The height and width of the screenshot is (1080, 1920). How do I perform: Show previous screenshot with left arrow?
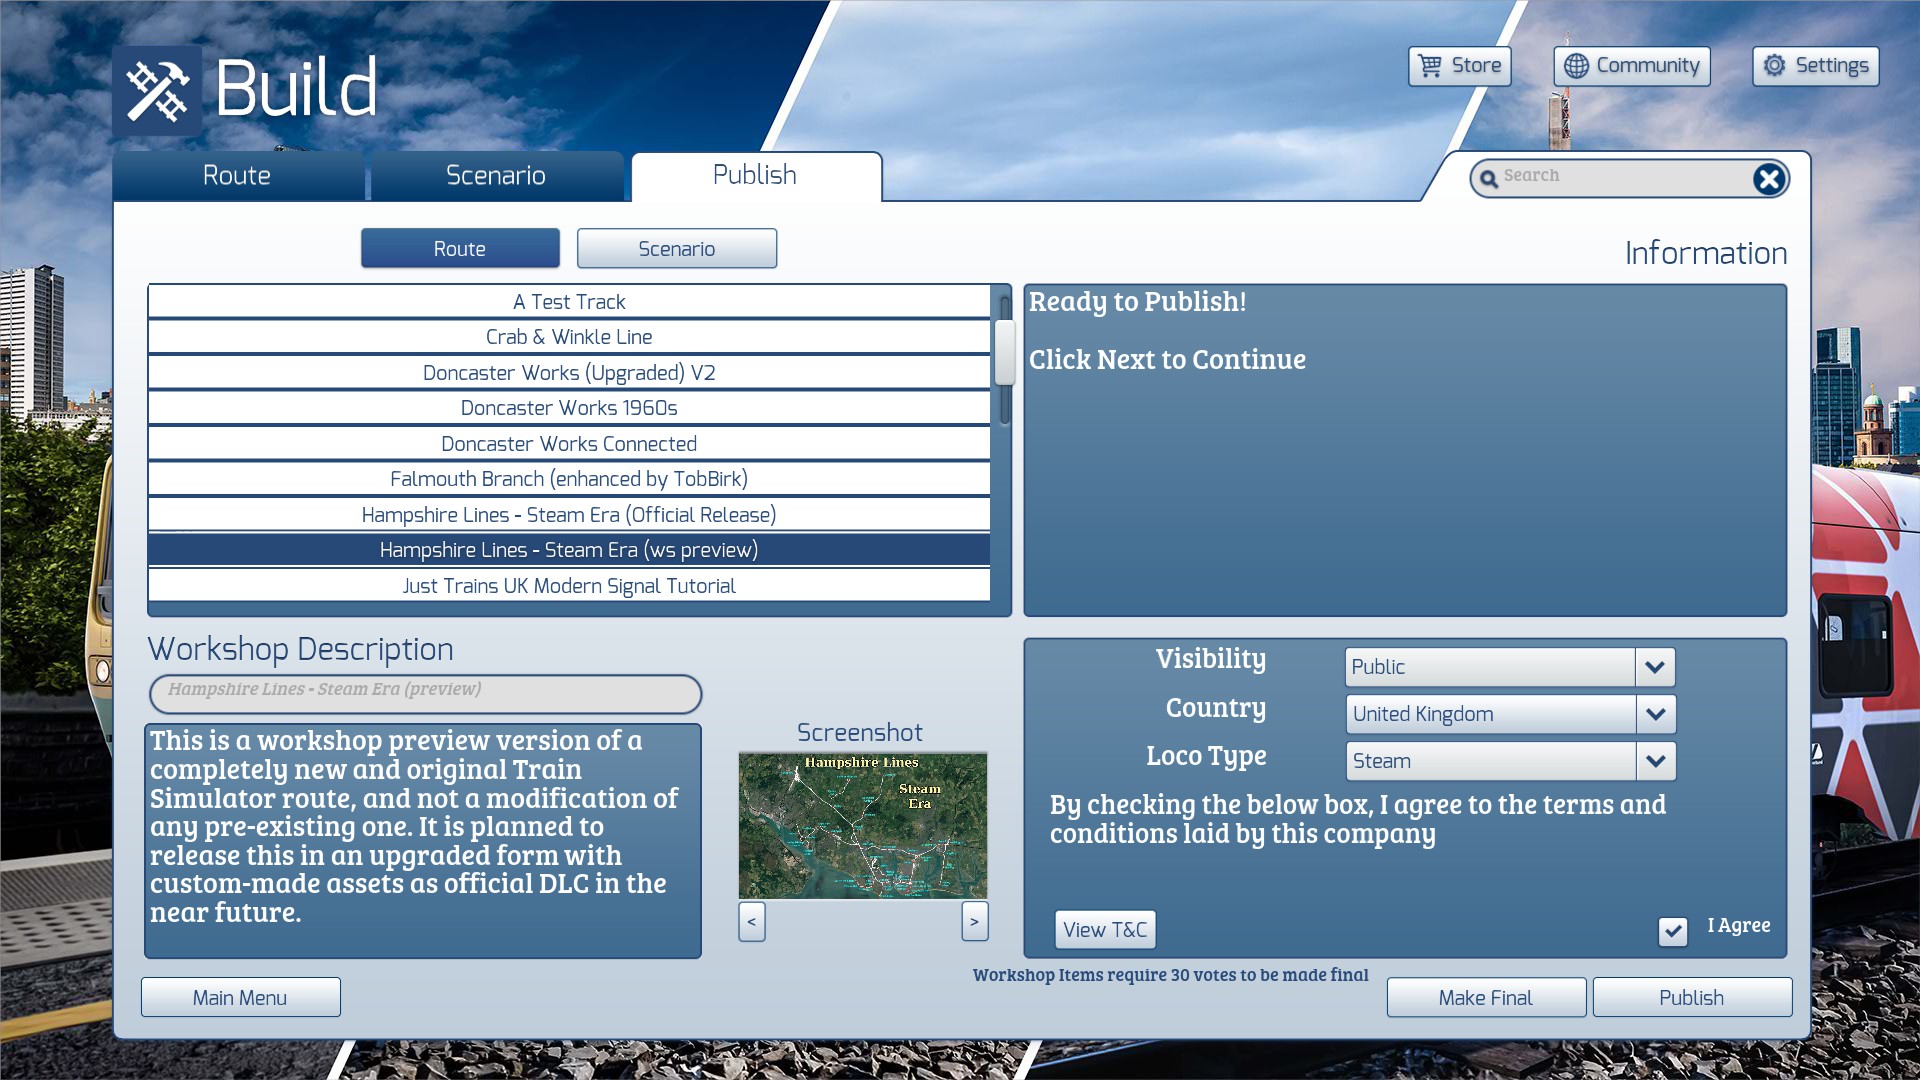coord(752,921)
